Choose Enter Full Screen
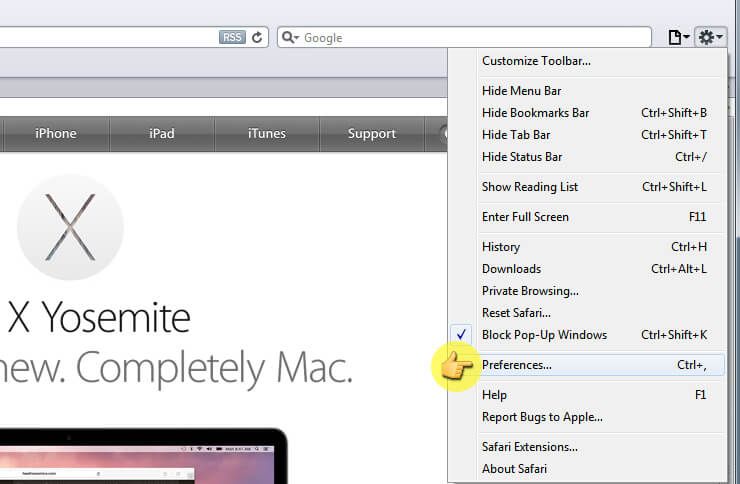 click(x=588, y=217)
